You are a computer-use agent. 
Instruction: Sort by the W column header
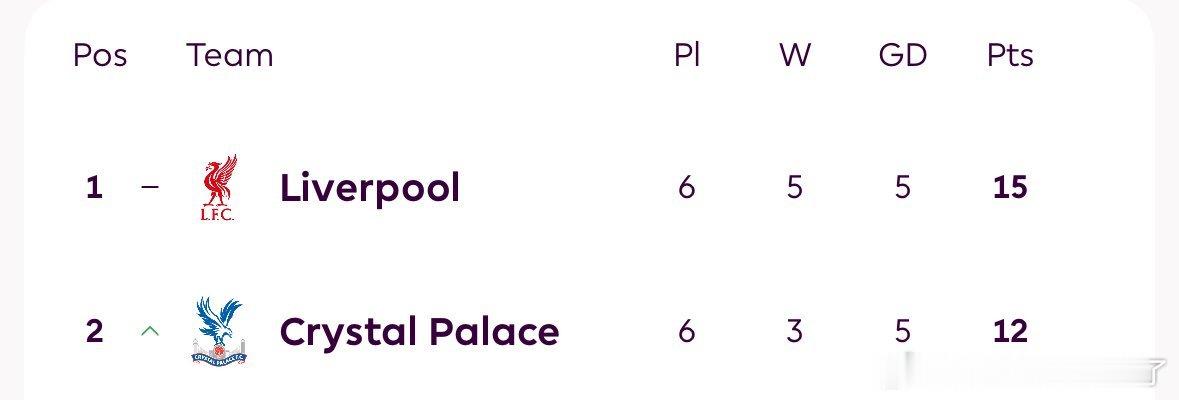coord(795,56)
